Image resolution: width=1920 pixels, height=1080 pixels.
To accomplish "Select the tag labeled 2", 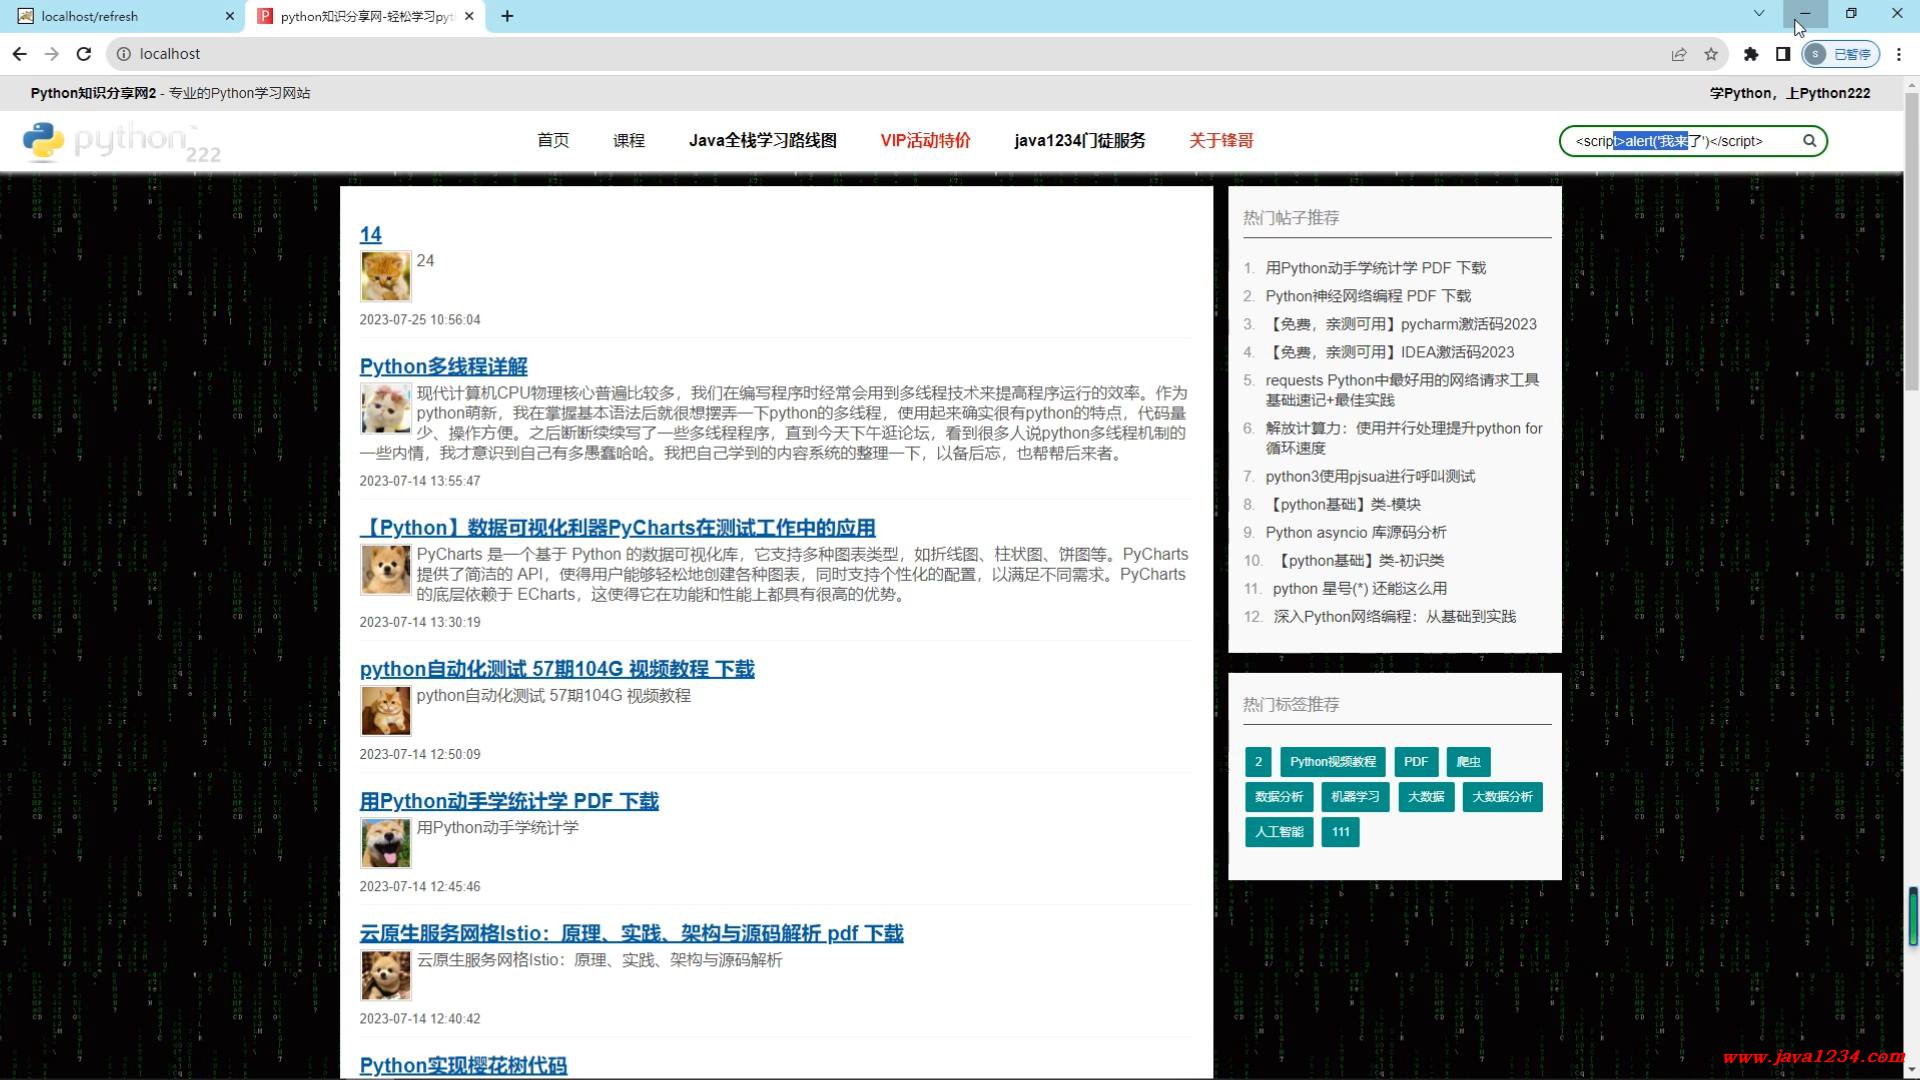I will click(x=1258, y=762).
